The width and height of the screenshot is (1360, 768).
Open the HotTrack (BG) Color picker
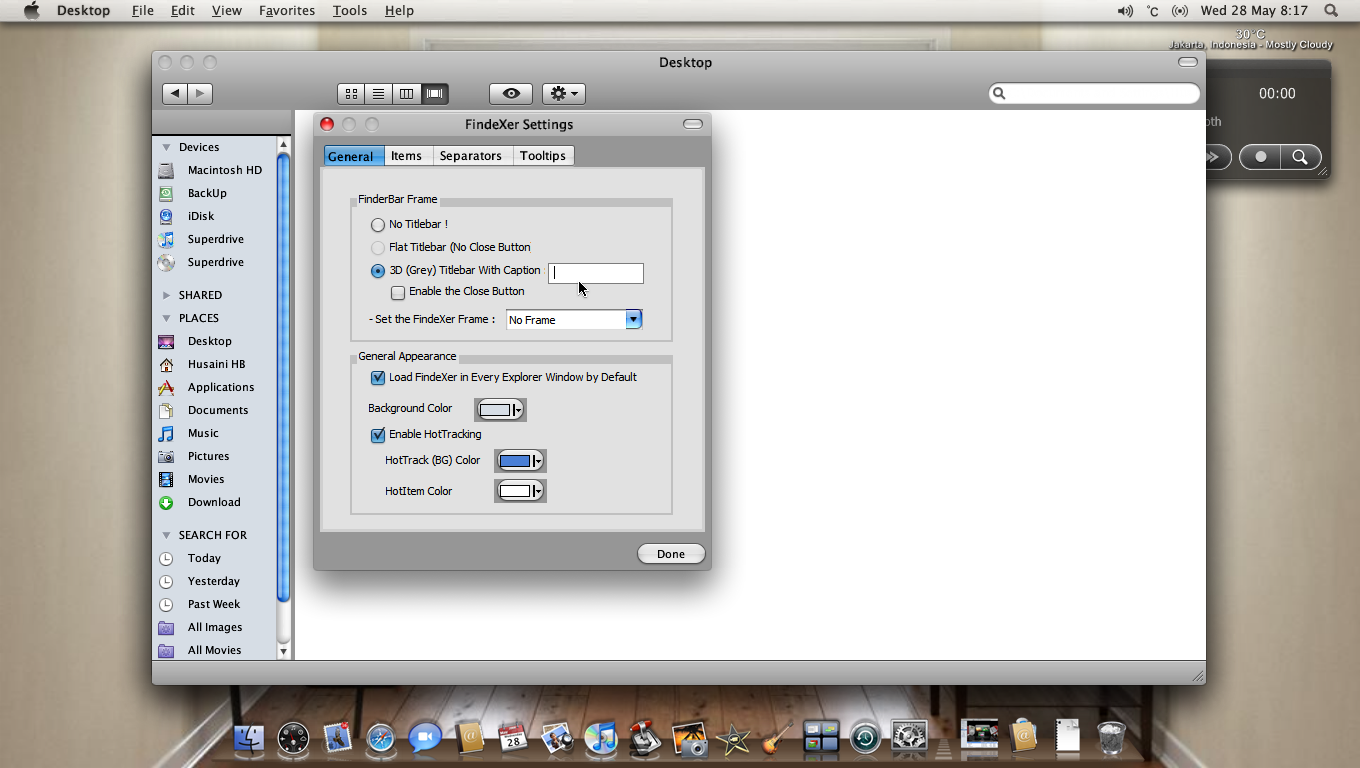520,461
